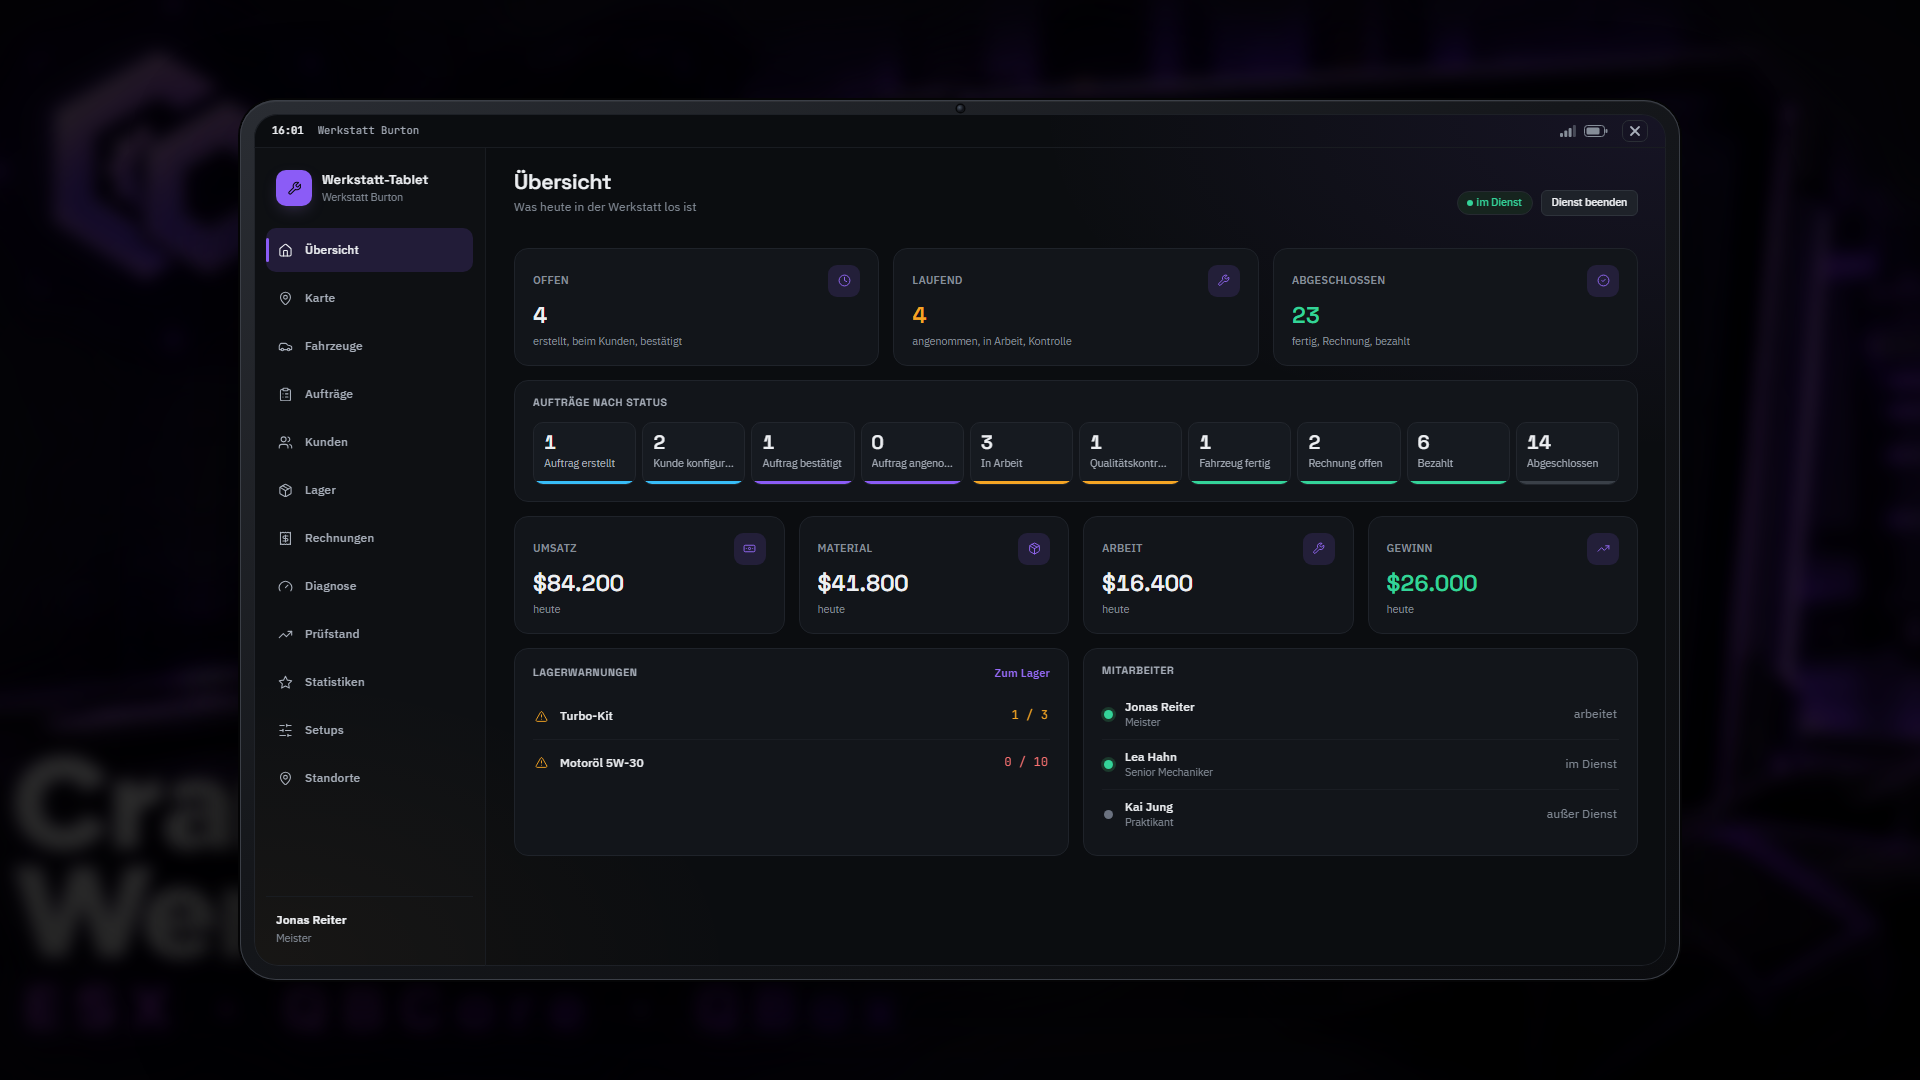This screenshot has width=1920, height=1080.
Task: Toggle the Im Dienst status badge
Action: [x=1494, y=202]
